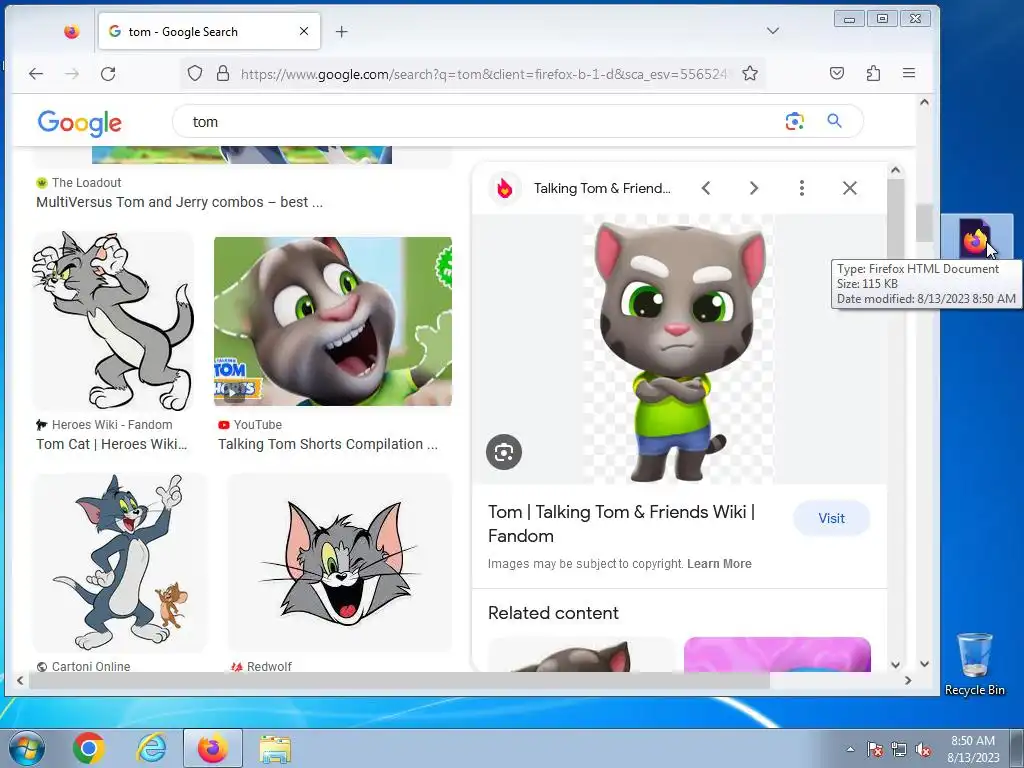
Task: Save the page to Pocket
Action: [x=837, y=73]
